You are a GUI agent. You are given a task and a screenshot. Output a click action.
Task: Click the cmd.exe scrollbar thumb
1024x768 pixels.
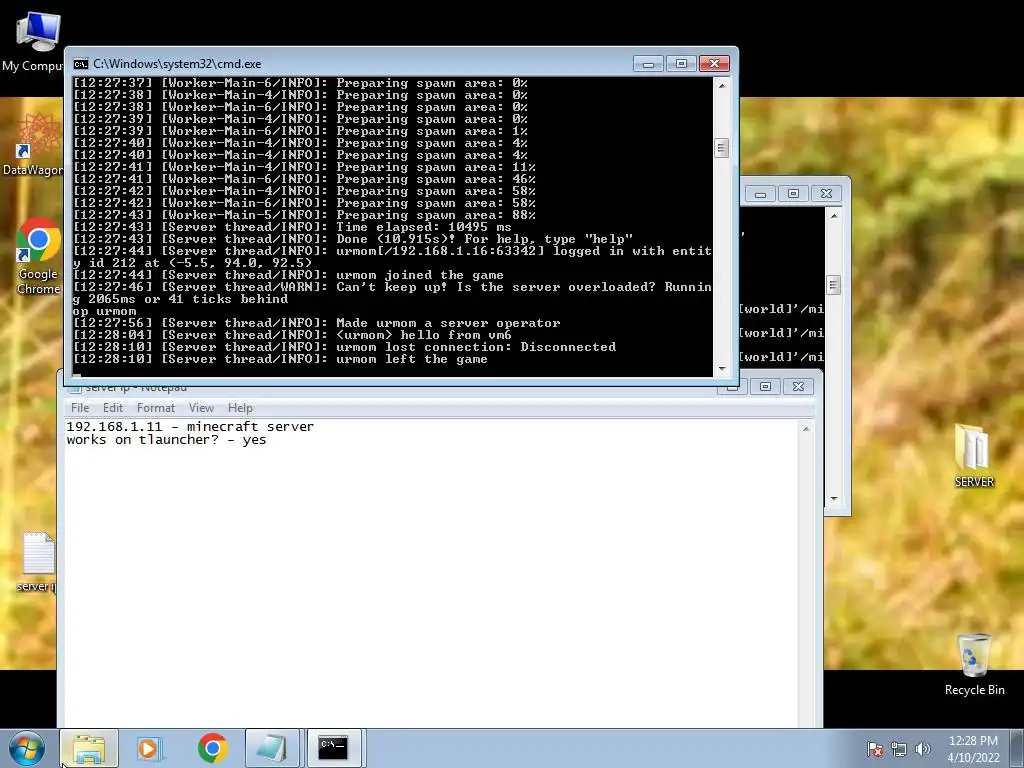pos(722,148)
